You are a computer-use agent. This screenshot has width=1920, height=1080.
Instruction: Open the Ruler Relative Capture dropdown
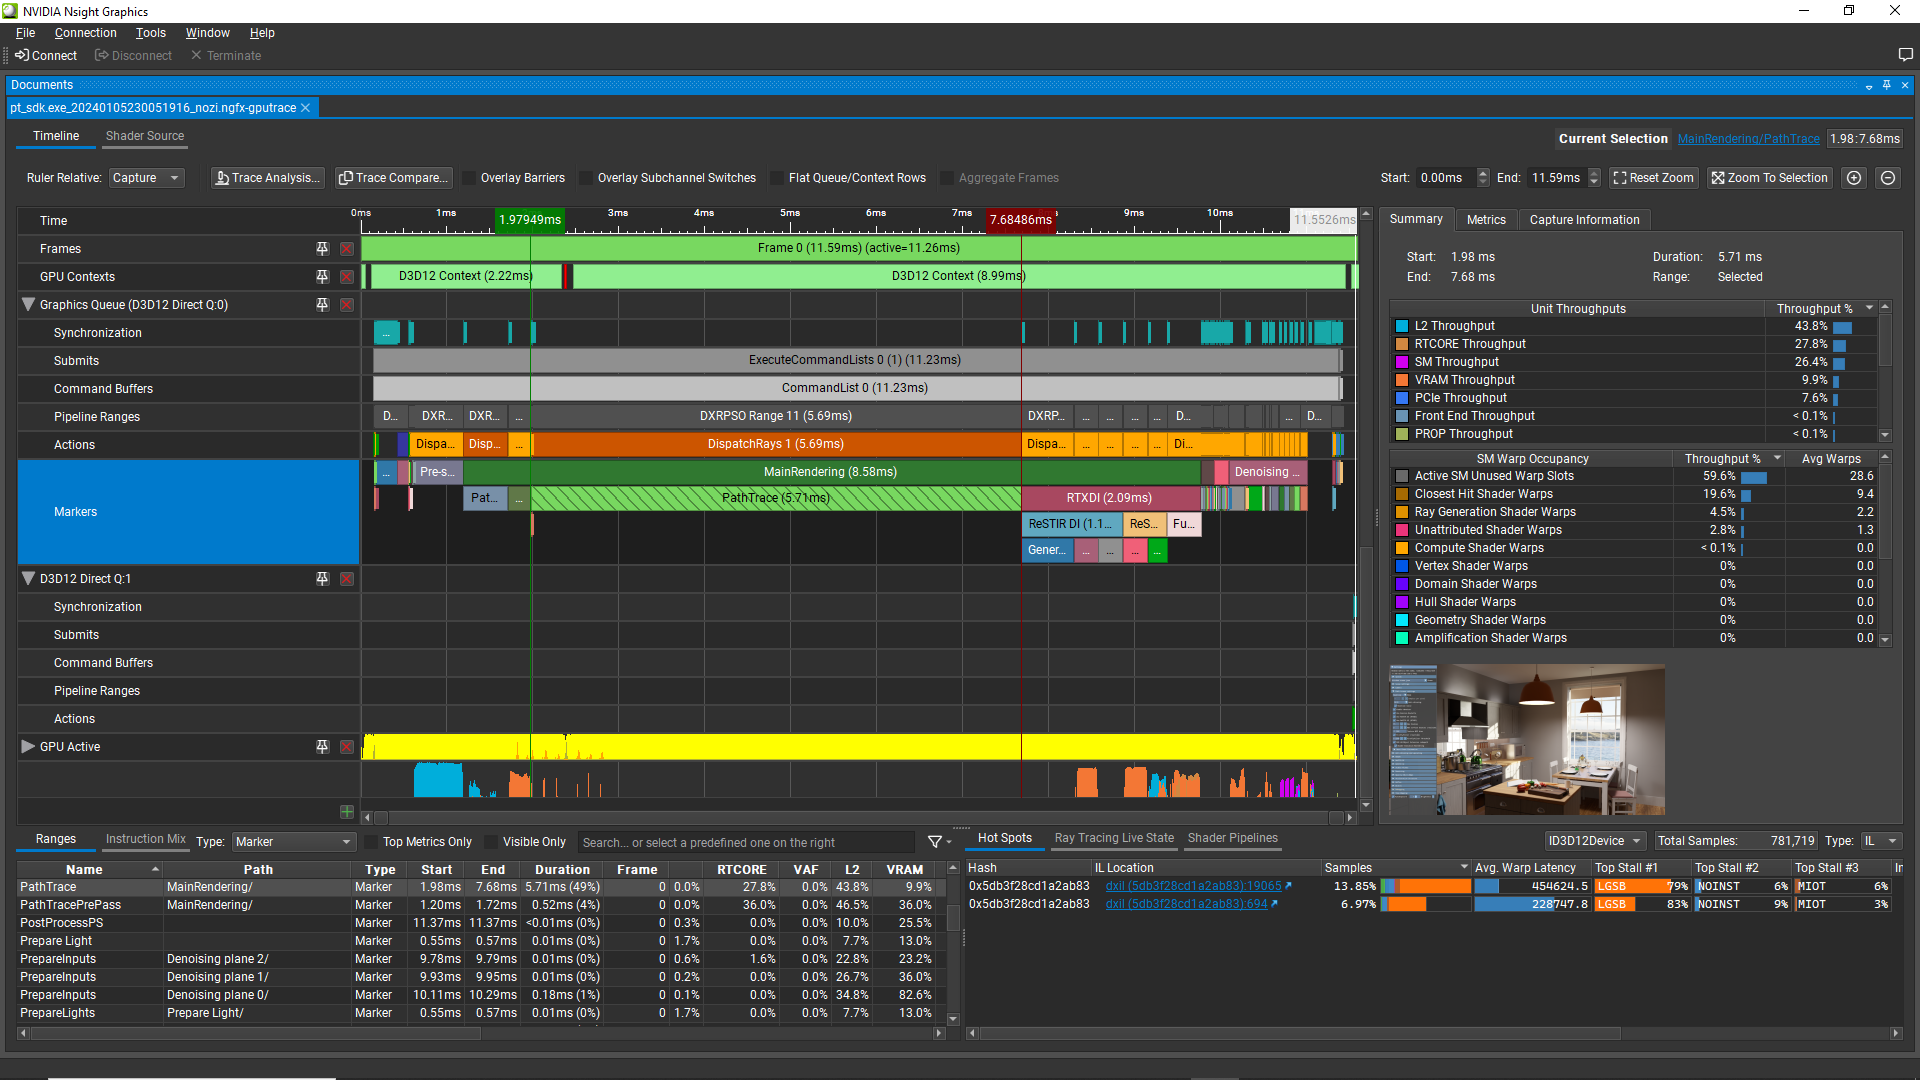point(146,178)
